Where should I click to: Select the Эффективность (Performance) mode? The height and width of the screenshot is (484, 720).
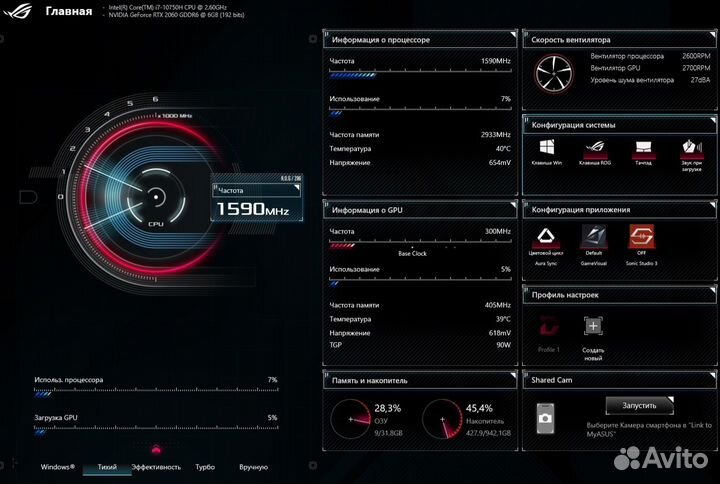click(x=156, y=467)
